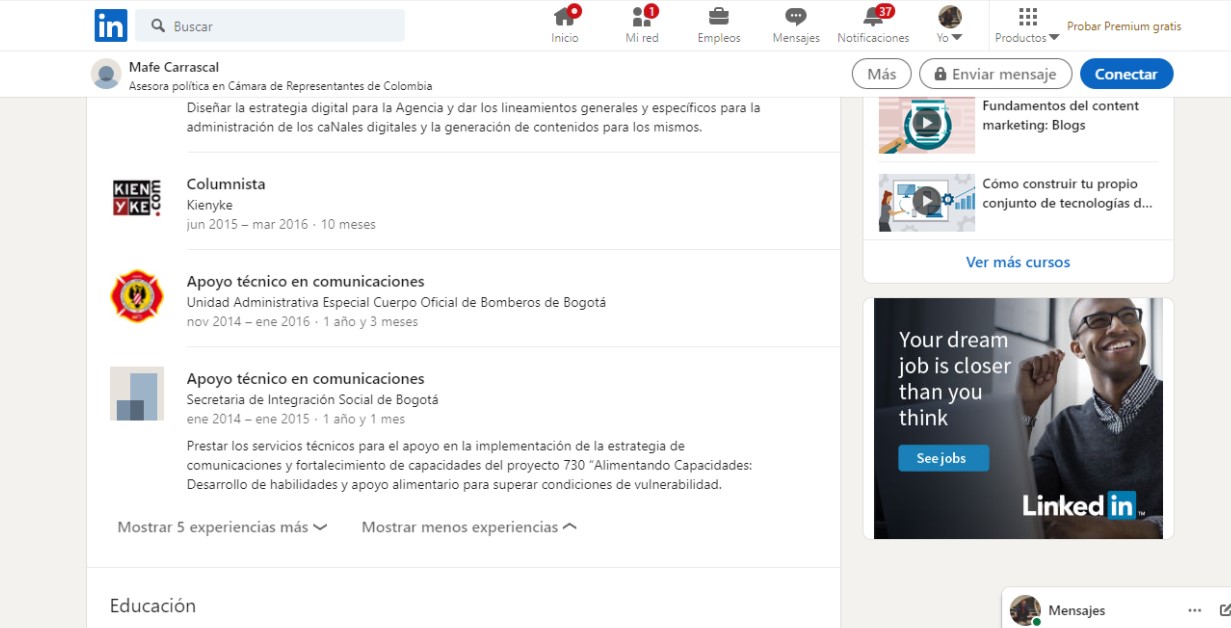Click the Más button

[881, 74]
